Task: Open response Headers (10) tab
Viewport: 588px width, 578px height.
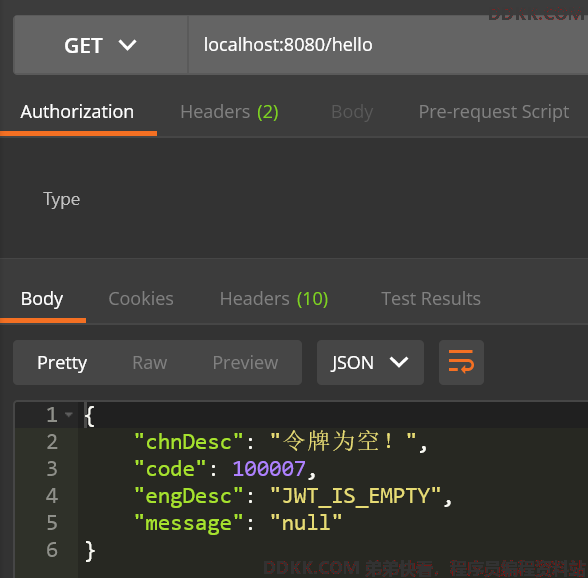Action: coord(274,299)
